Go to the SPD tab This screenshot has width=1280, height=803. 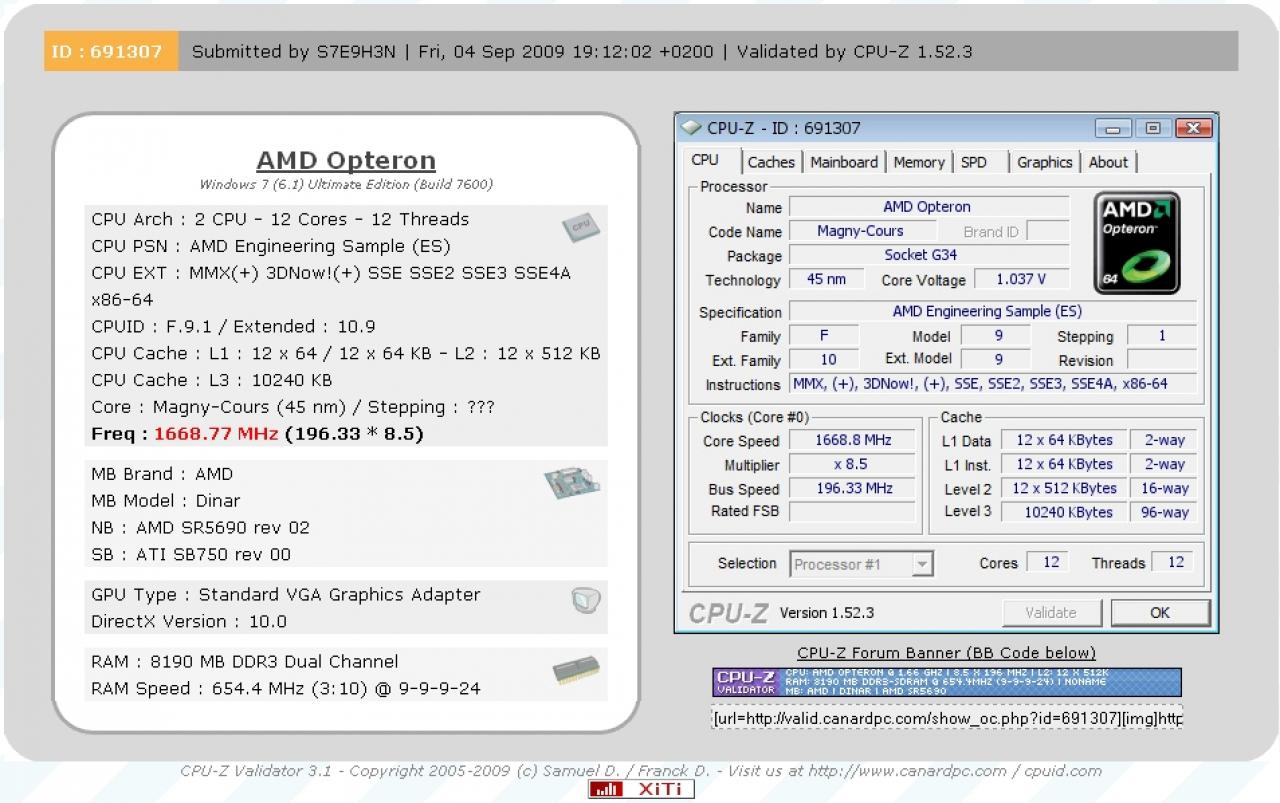point(974,162)
